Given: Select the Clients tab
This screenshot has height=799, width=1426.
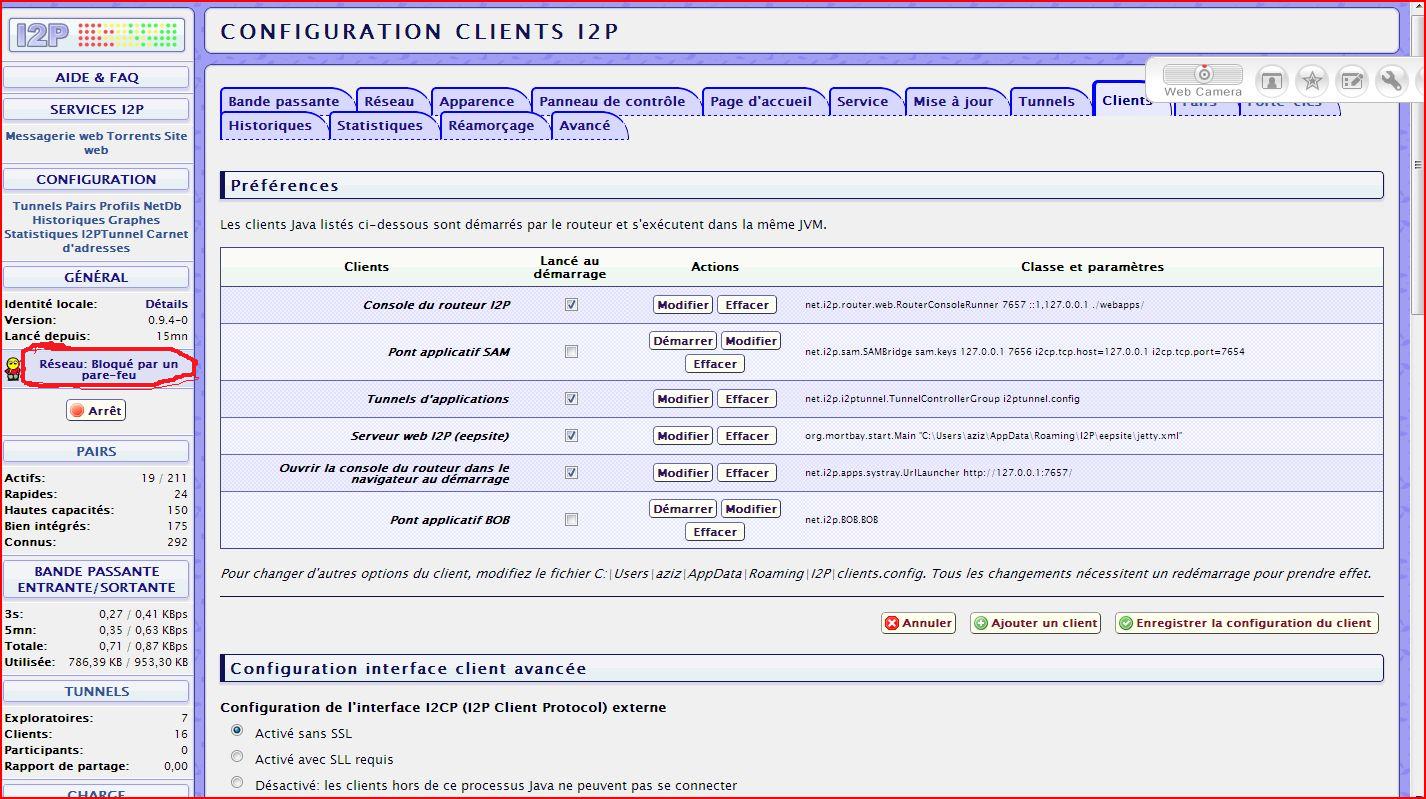Looking at the screenshot, I should click(1127, 100).
